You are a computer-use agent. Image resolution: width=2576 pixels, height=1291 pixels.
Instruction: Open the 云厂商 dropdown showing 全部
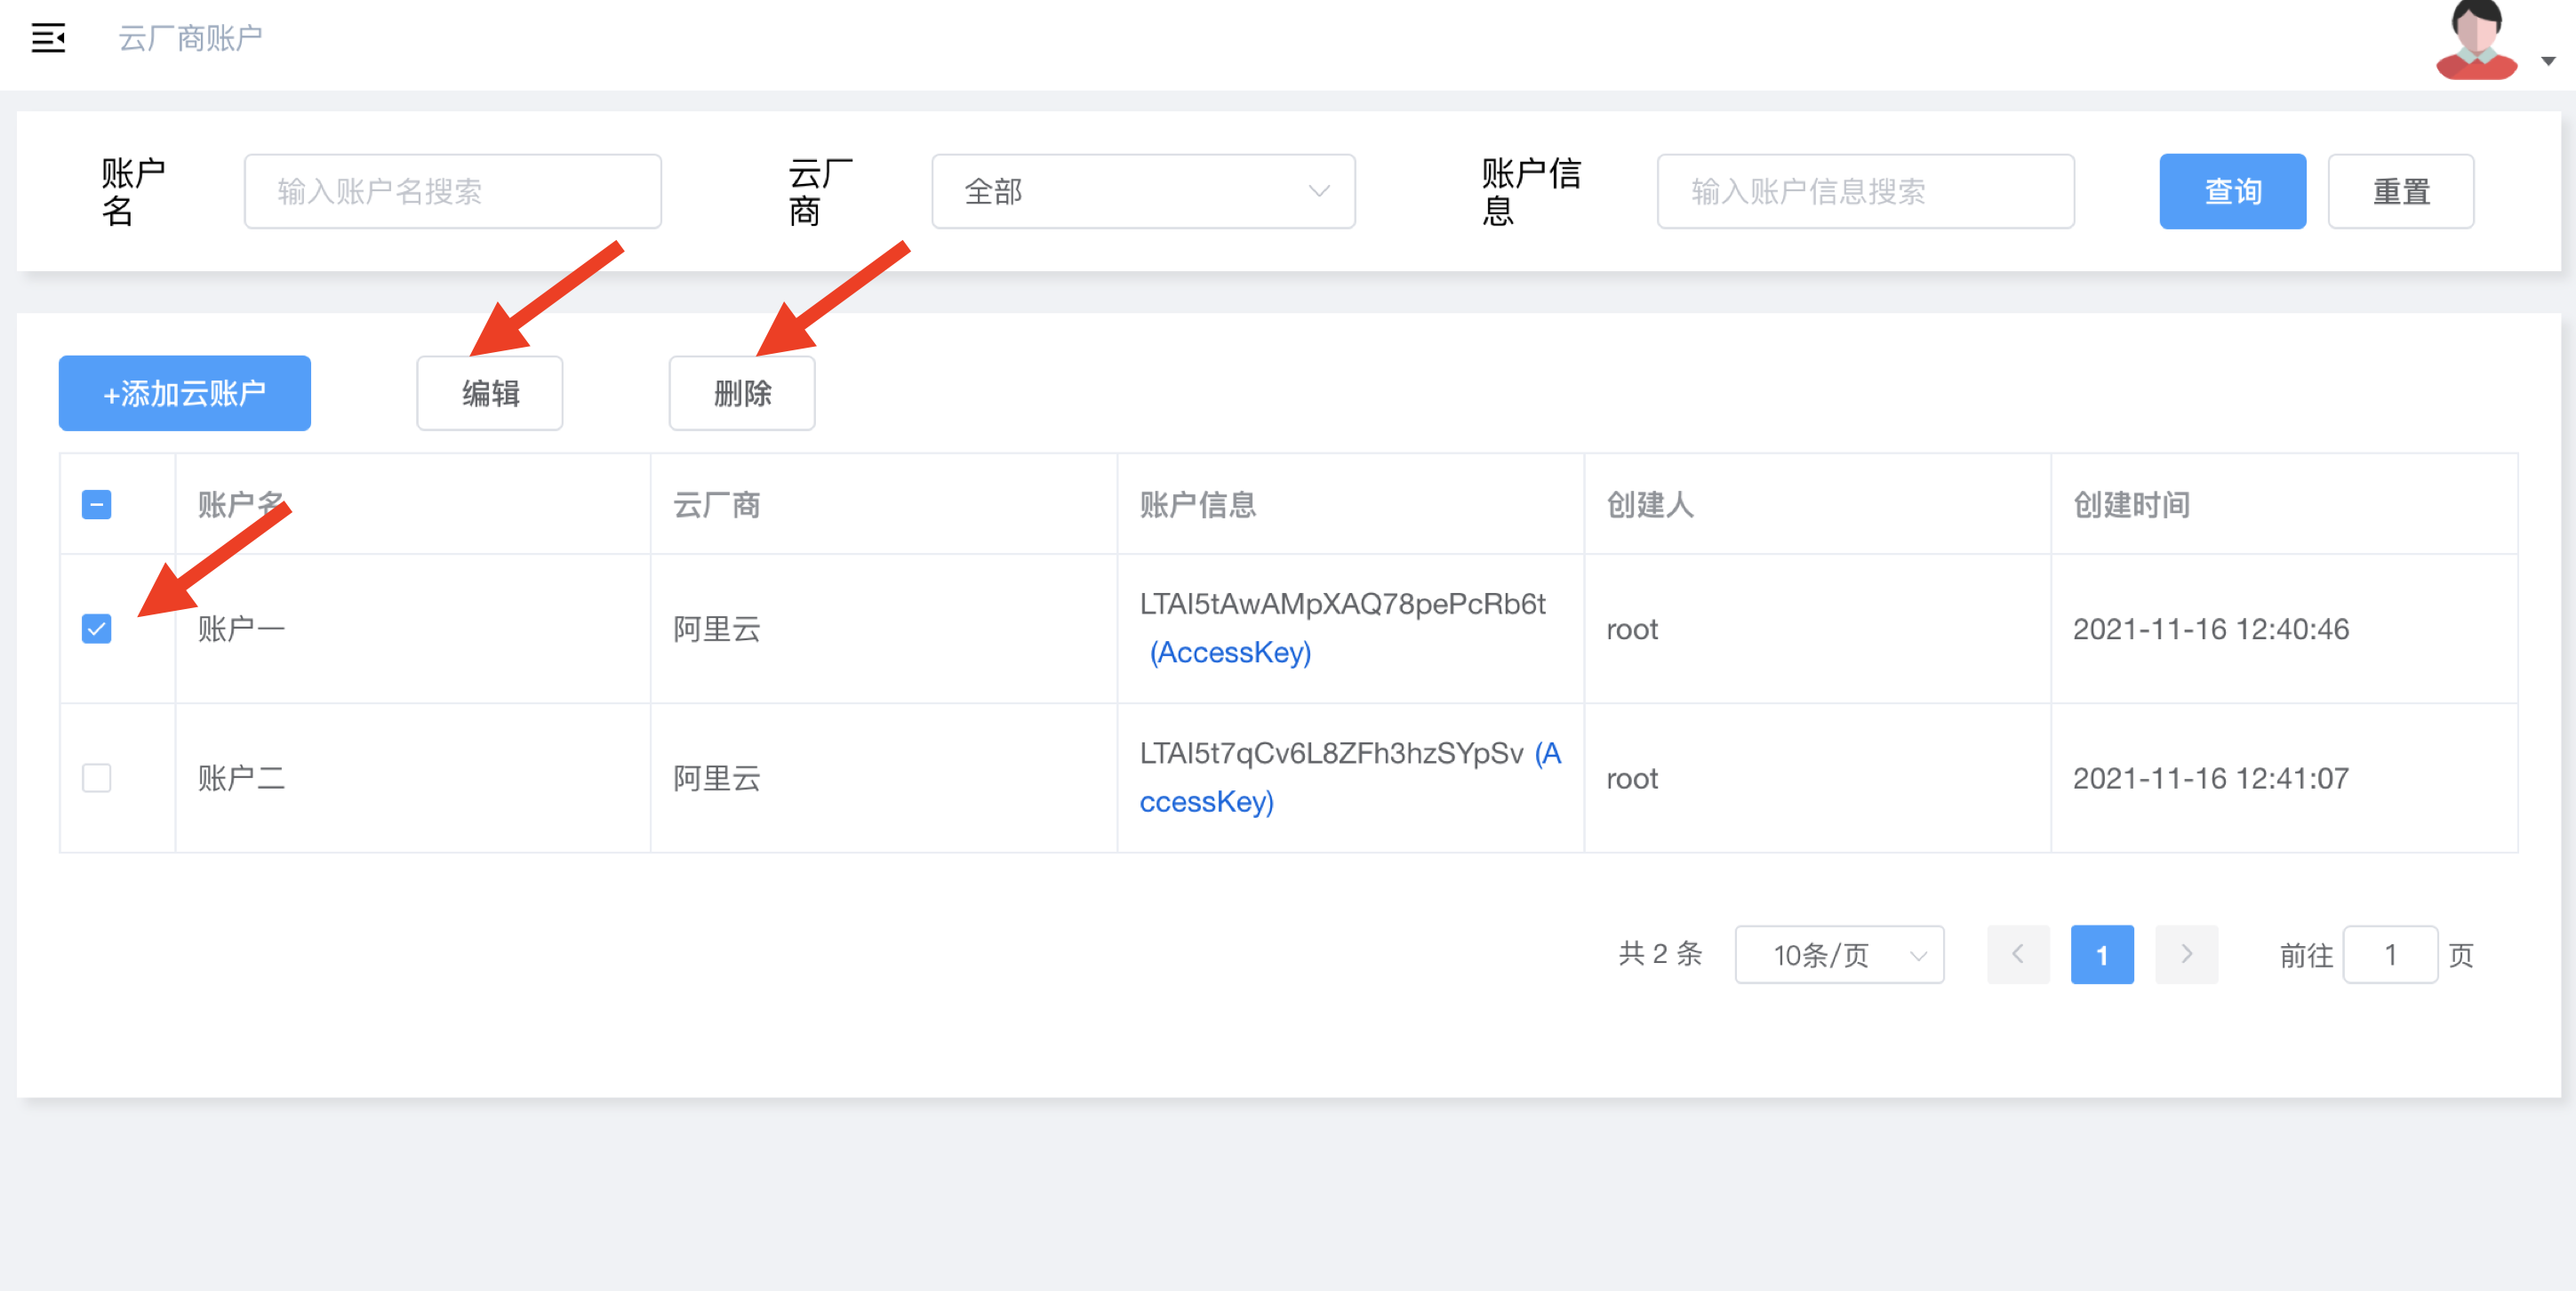tap(1143, 191)
